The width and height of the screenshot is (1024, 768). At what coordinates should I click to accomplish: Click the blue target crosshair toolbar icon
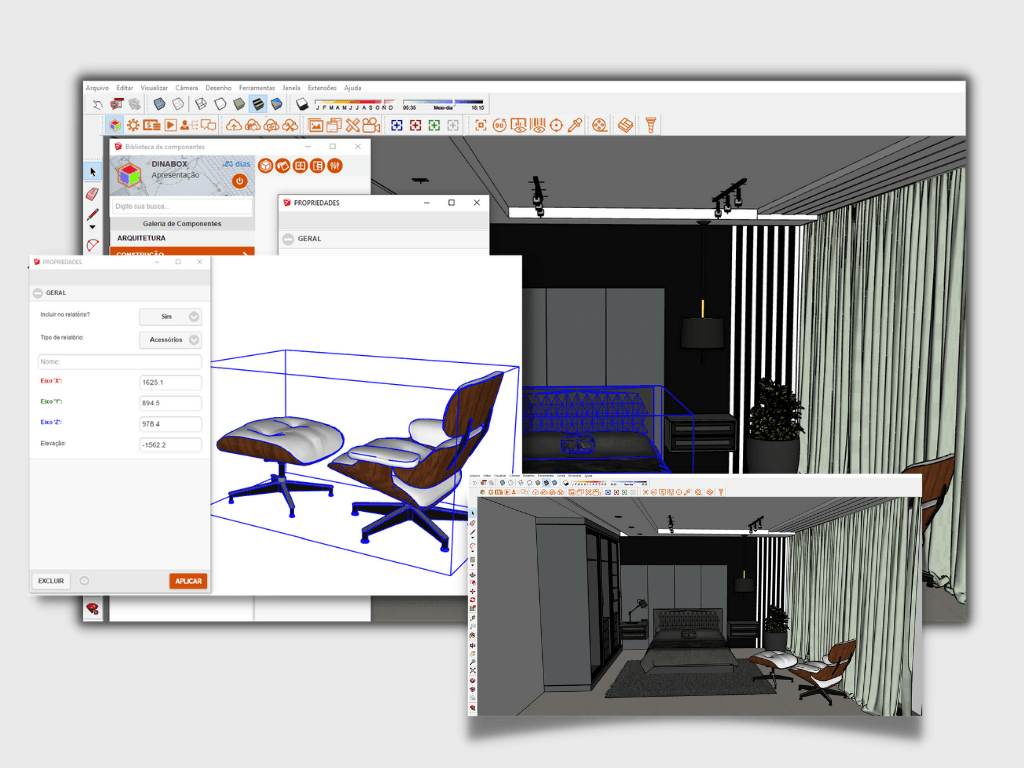coord(396,125)
